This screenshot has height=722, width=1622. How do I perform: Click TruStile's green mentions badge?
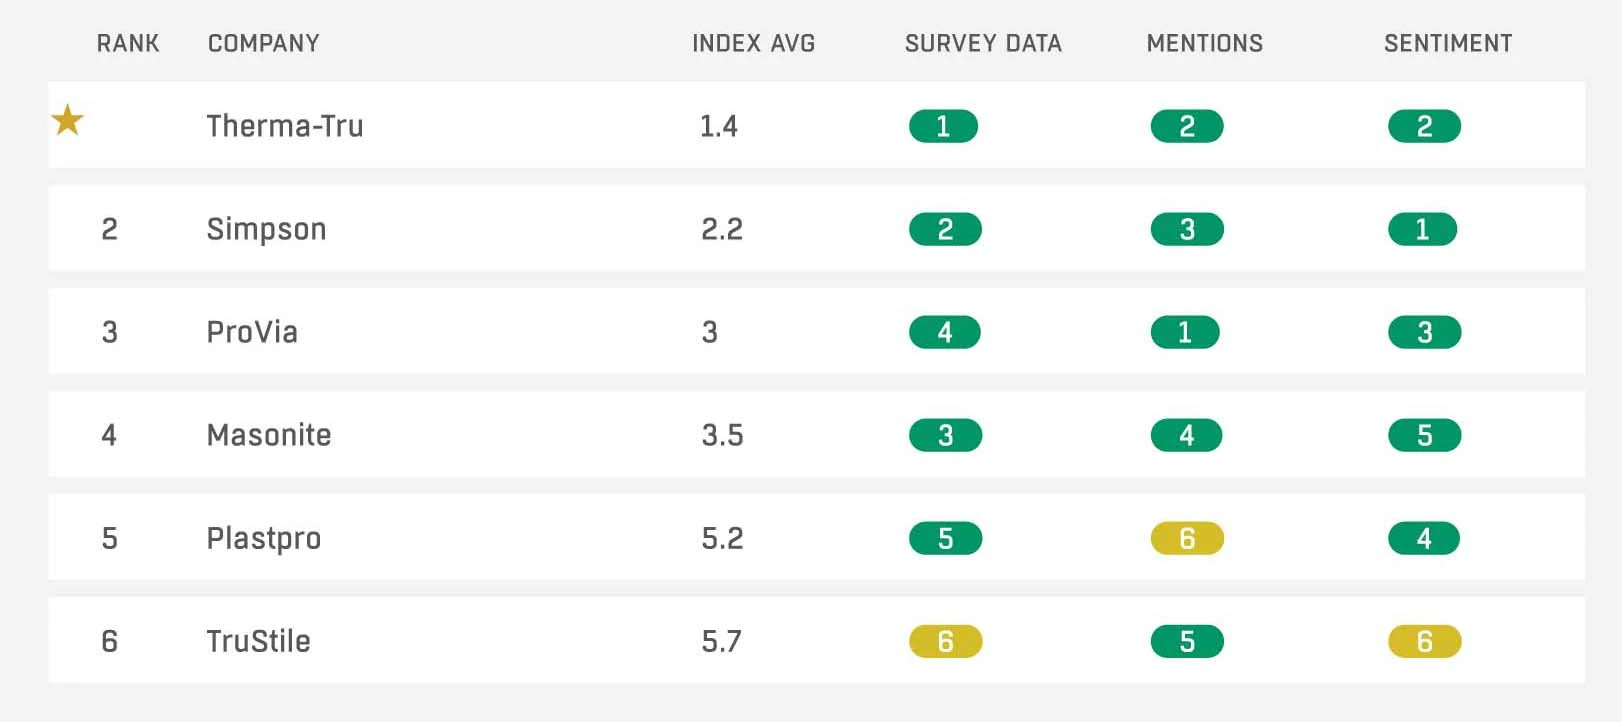pyautogui.click(x=1187, y=641)
